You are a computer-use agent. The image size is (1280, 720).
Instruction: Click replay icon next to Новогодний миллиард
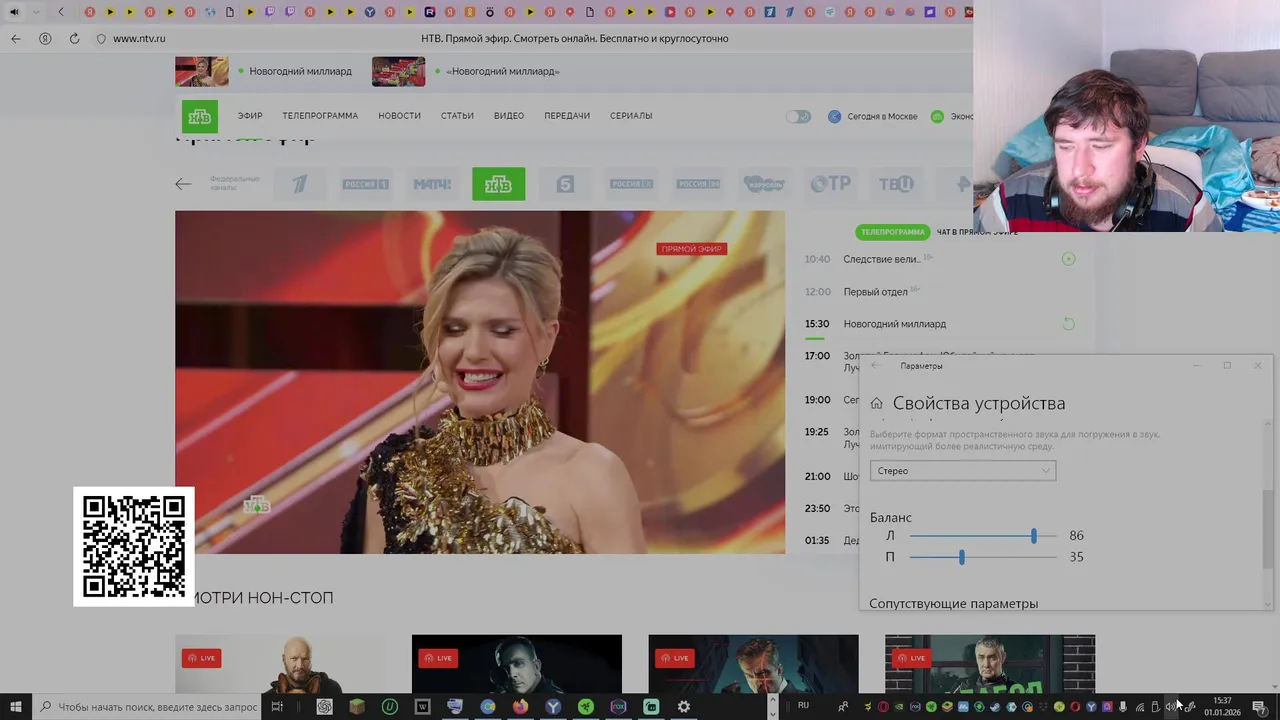click(1068, 324)
